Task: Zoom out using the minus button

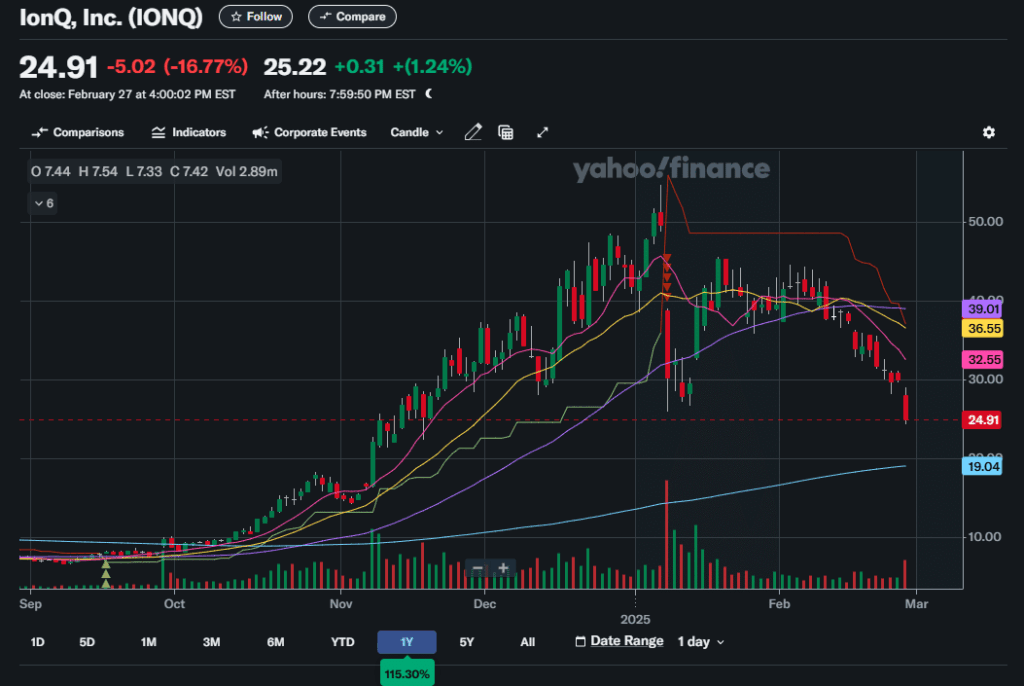Action: (478, 568)
